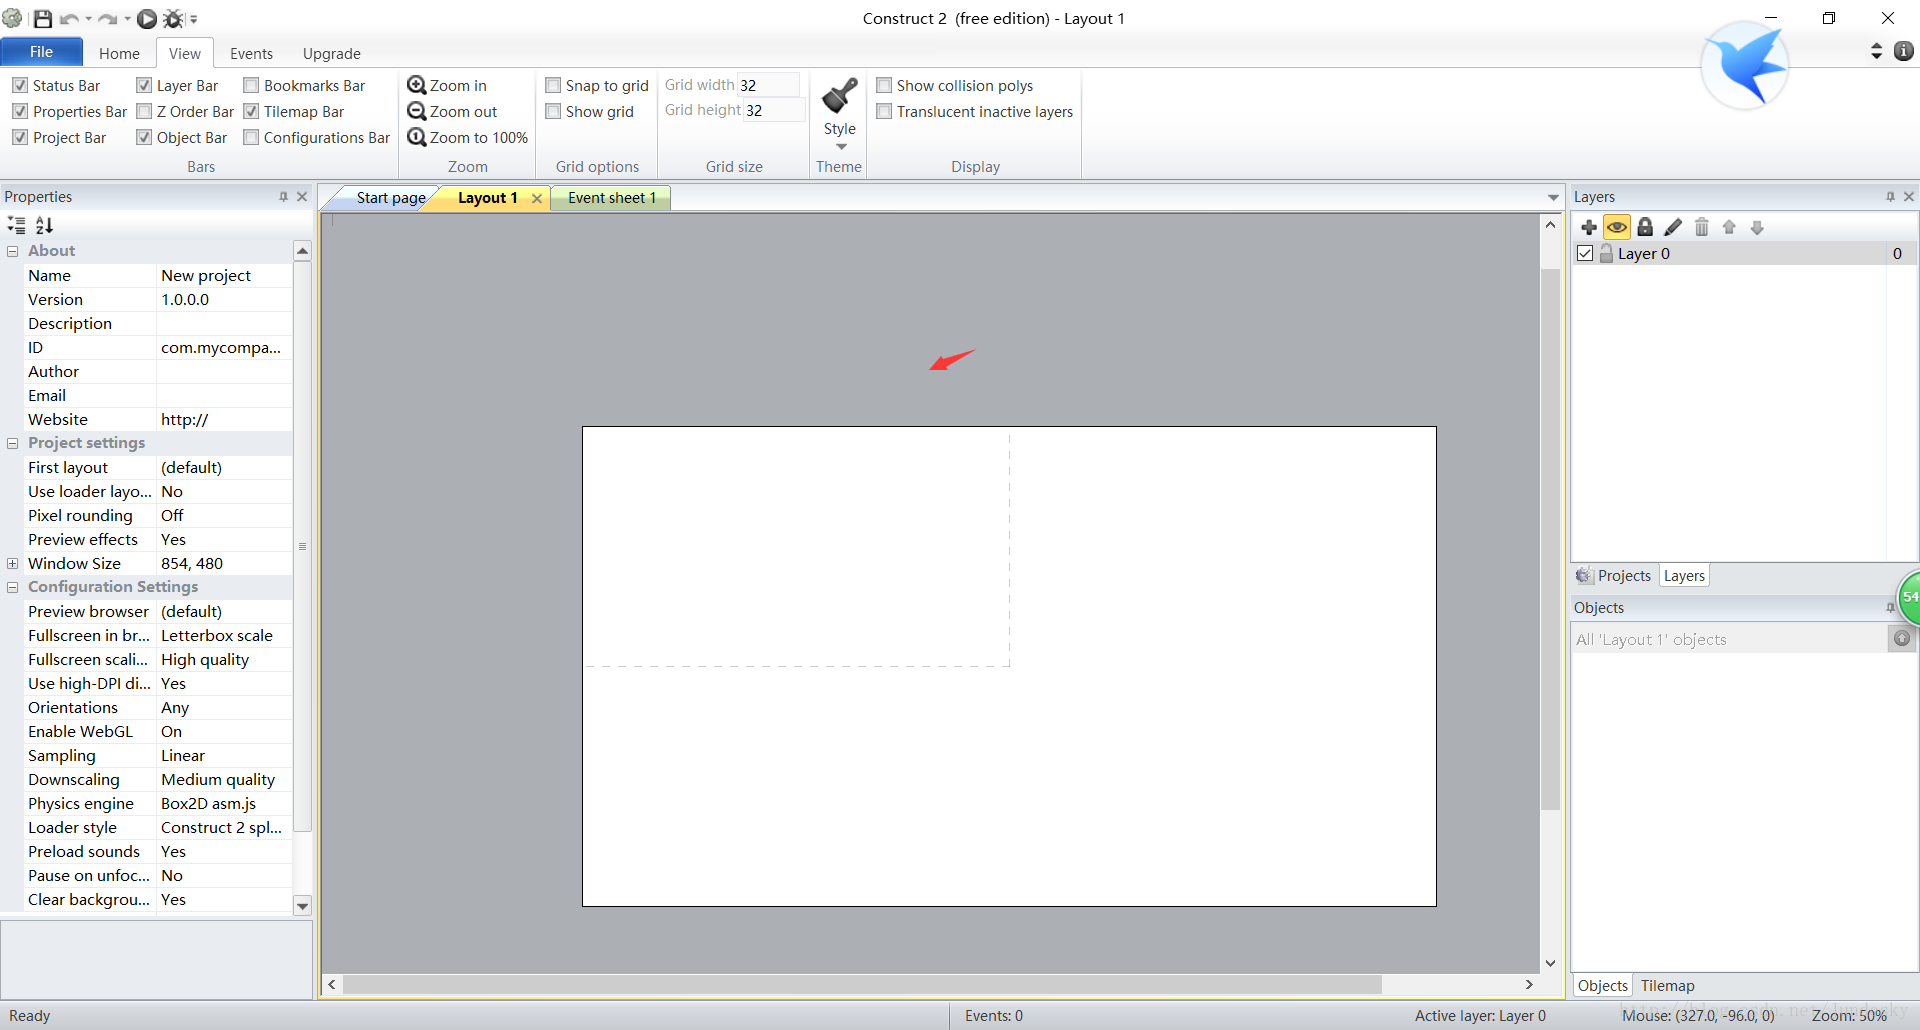Click the Grid height input field
The image size is (1920, 1030).
point(774,110)
